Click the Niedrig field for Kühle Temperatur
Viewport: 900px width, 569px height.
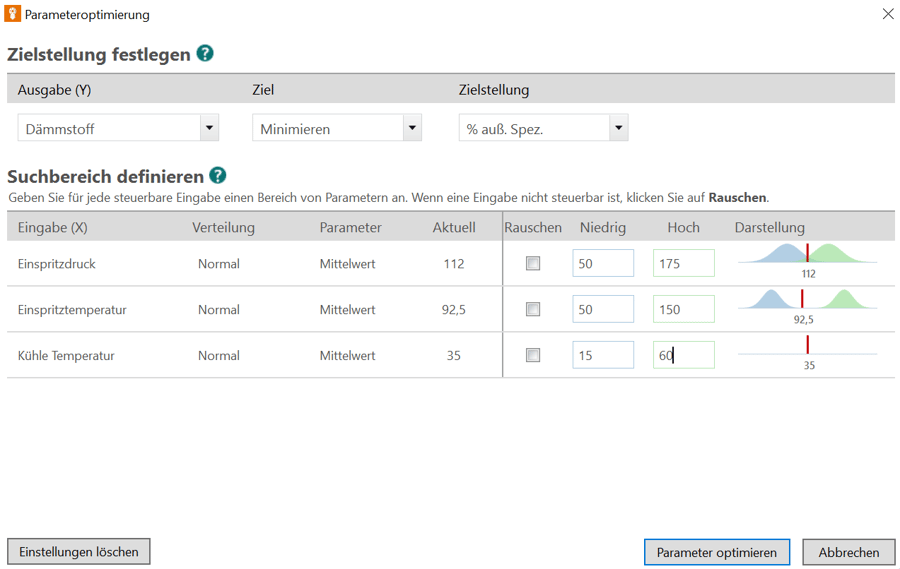pos(603,355)
